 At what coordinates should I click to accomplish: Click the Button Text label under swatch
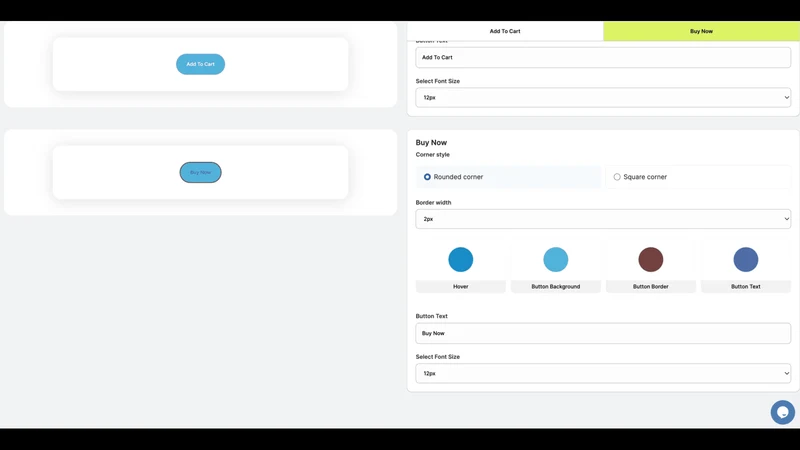coord(745,286)
